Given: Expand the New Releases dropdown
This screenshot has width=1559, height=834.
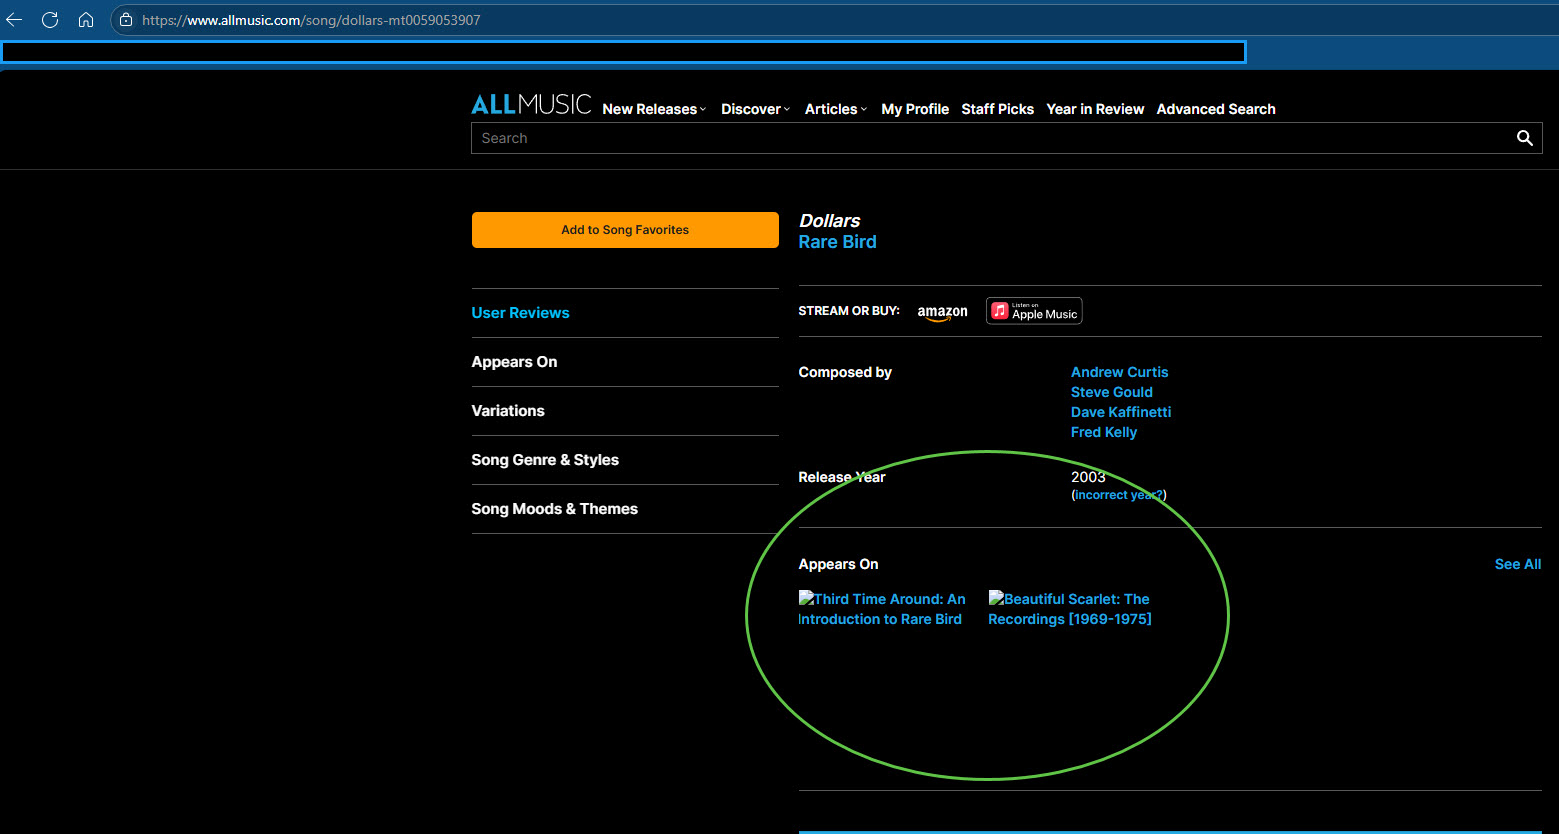Looking at the screenshot, I should tap(653, 109).
